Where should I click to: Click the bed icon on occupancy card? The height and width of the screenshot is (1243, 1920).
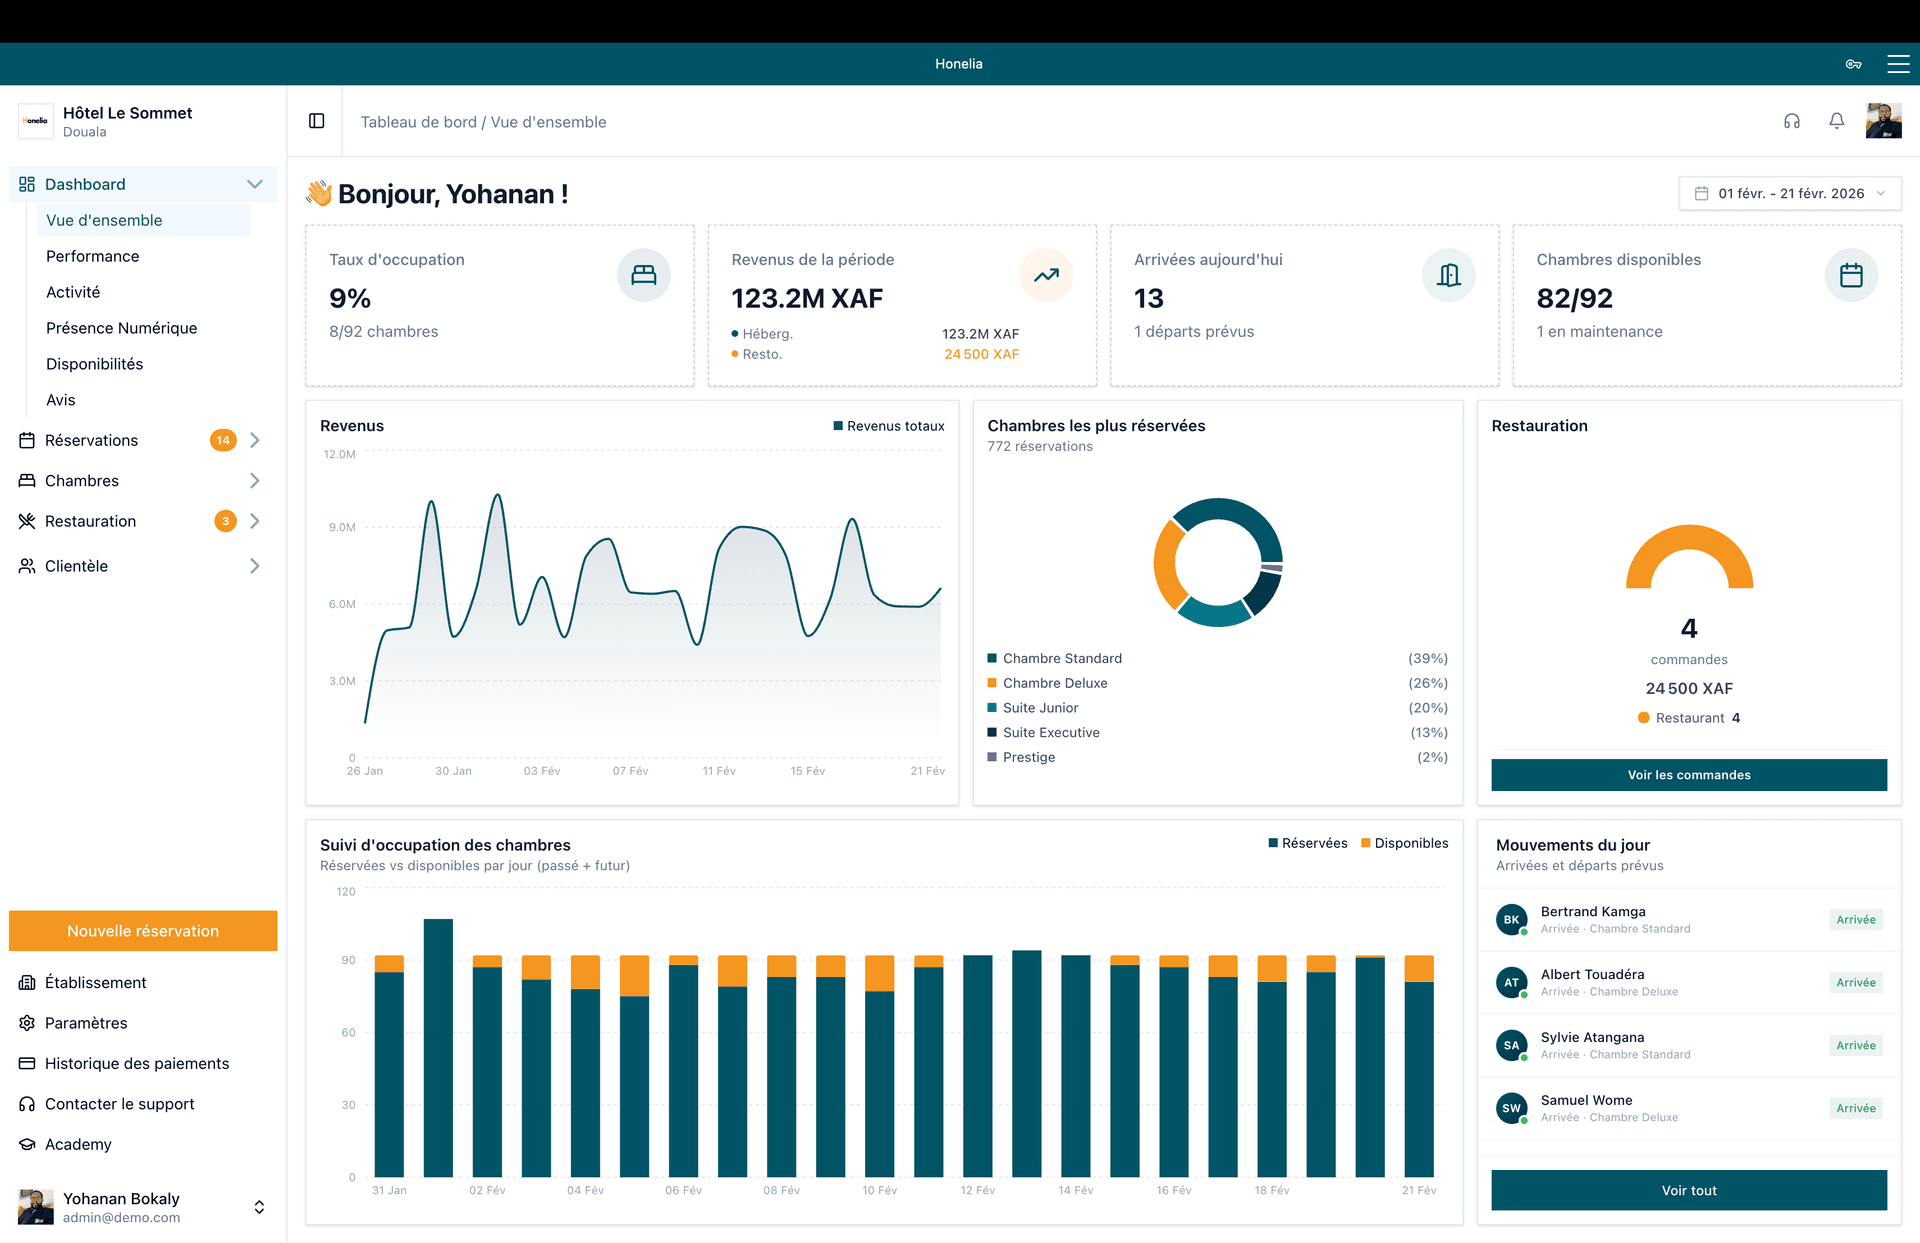pyautogui.click(x=643, y=275)
